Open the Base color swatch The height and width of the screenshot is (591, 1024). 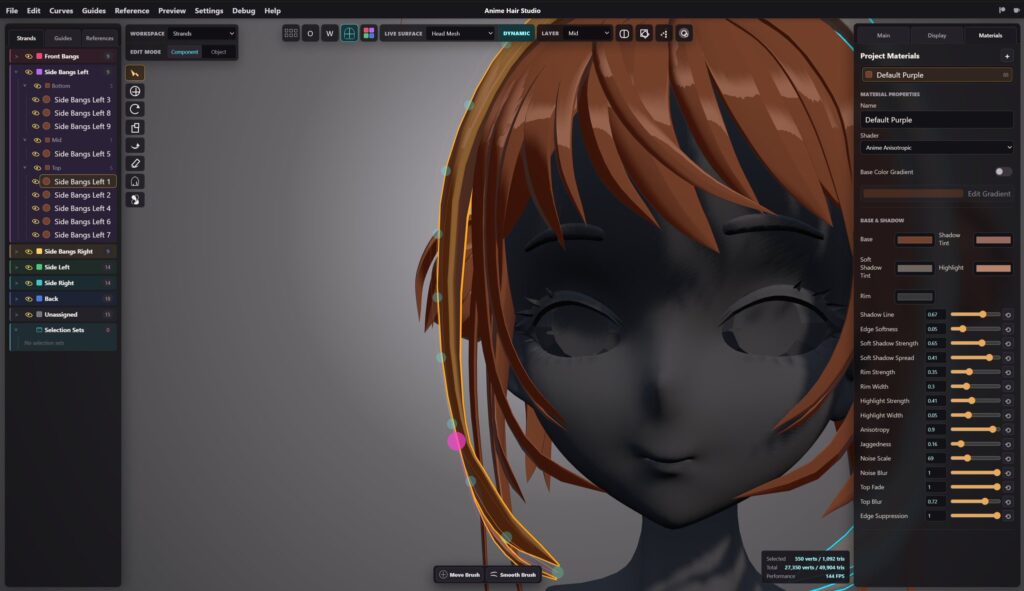914,240
